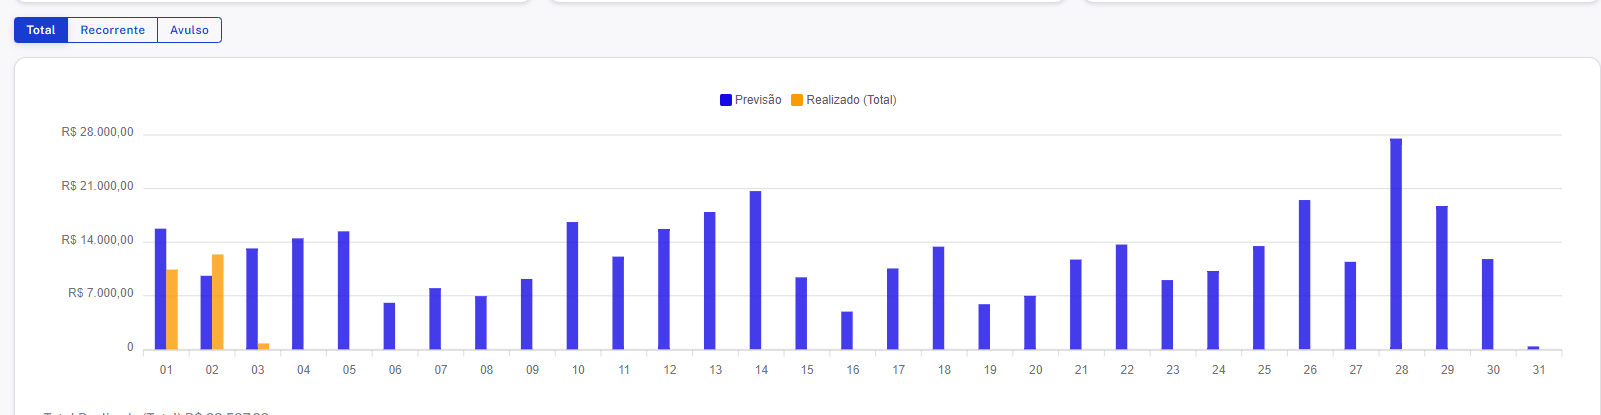Click the small orange bar on day 03
The width and height of the screenshot is (1601, 415).
coord(264,346)
